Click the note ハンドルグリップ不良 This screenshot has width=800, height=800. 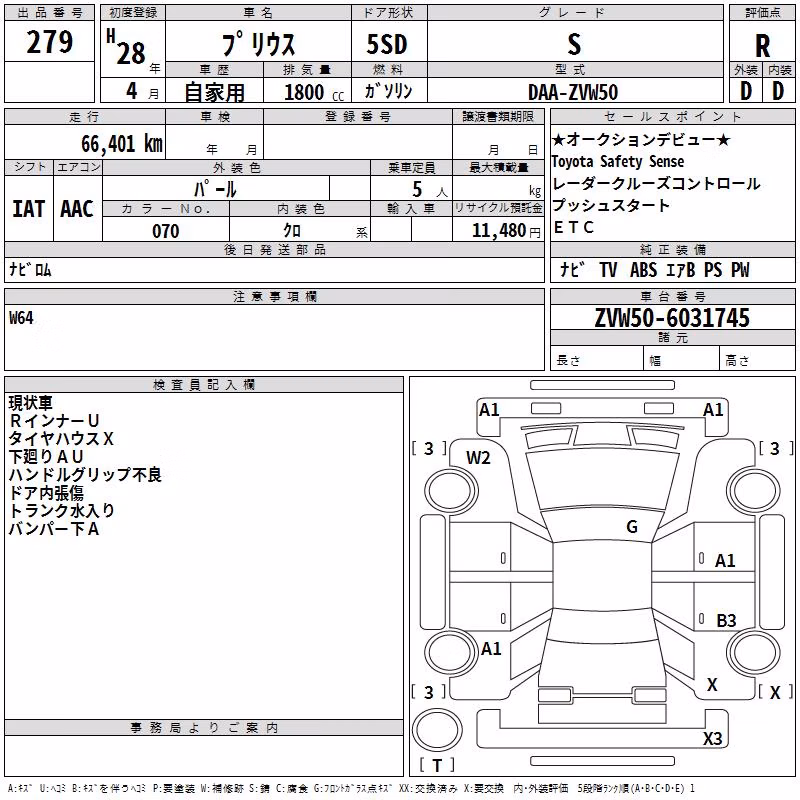[85, 474]
